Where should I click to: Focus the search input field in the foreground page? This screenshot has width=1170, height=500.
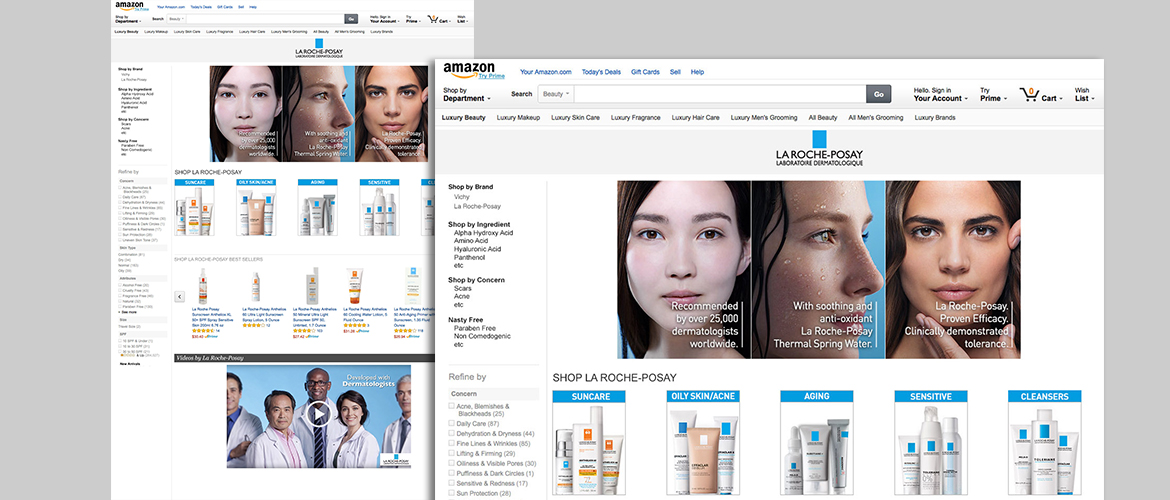click(x=718, y=94)
